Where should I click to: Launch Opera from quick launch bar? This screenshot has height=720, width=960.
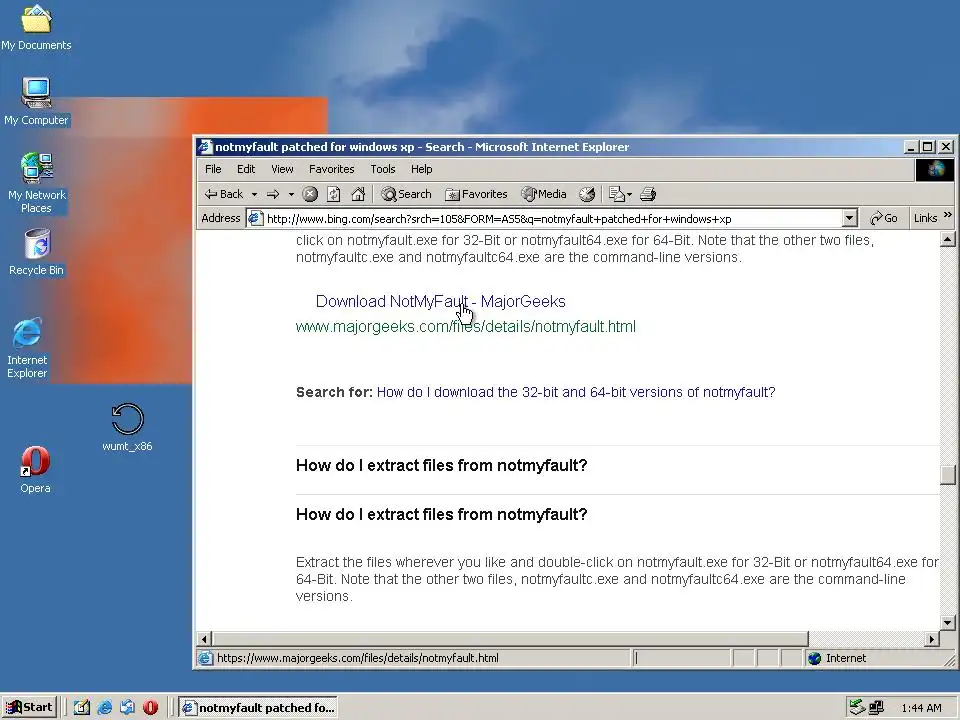(x=151, y=707)
